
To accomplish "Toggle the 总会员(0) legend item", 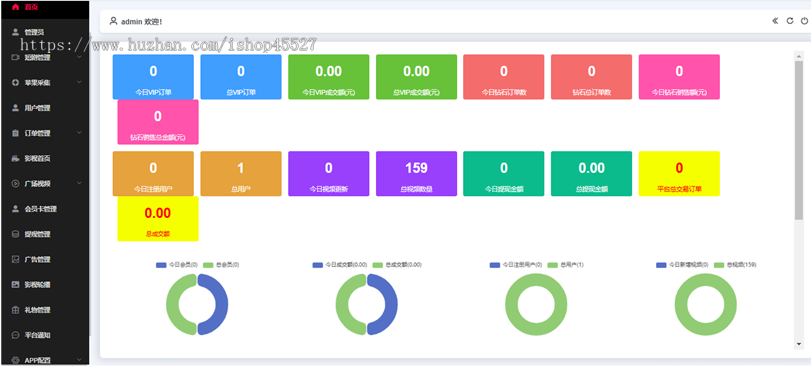I will 221,265.
